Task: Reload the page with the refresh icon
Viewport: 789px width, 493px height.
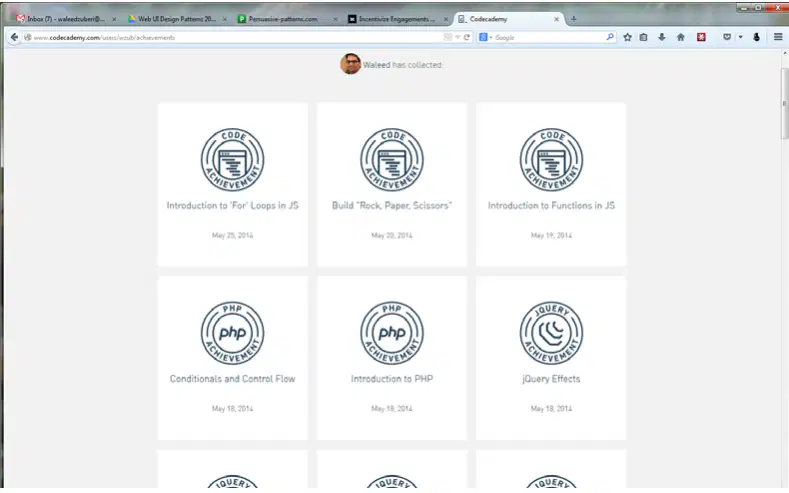Action: tap(467, 37)
